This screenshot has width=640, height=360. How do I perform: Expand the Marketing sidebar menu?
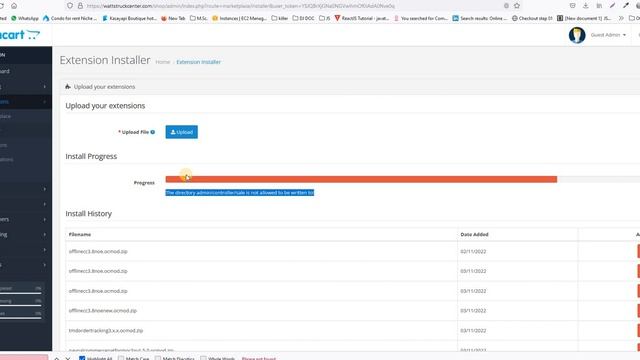(26, 234)
